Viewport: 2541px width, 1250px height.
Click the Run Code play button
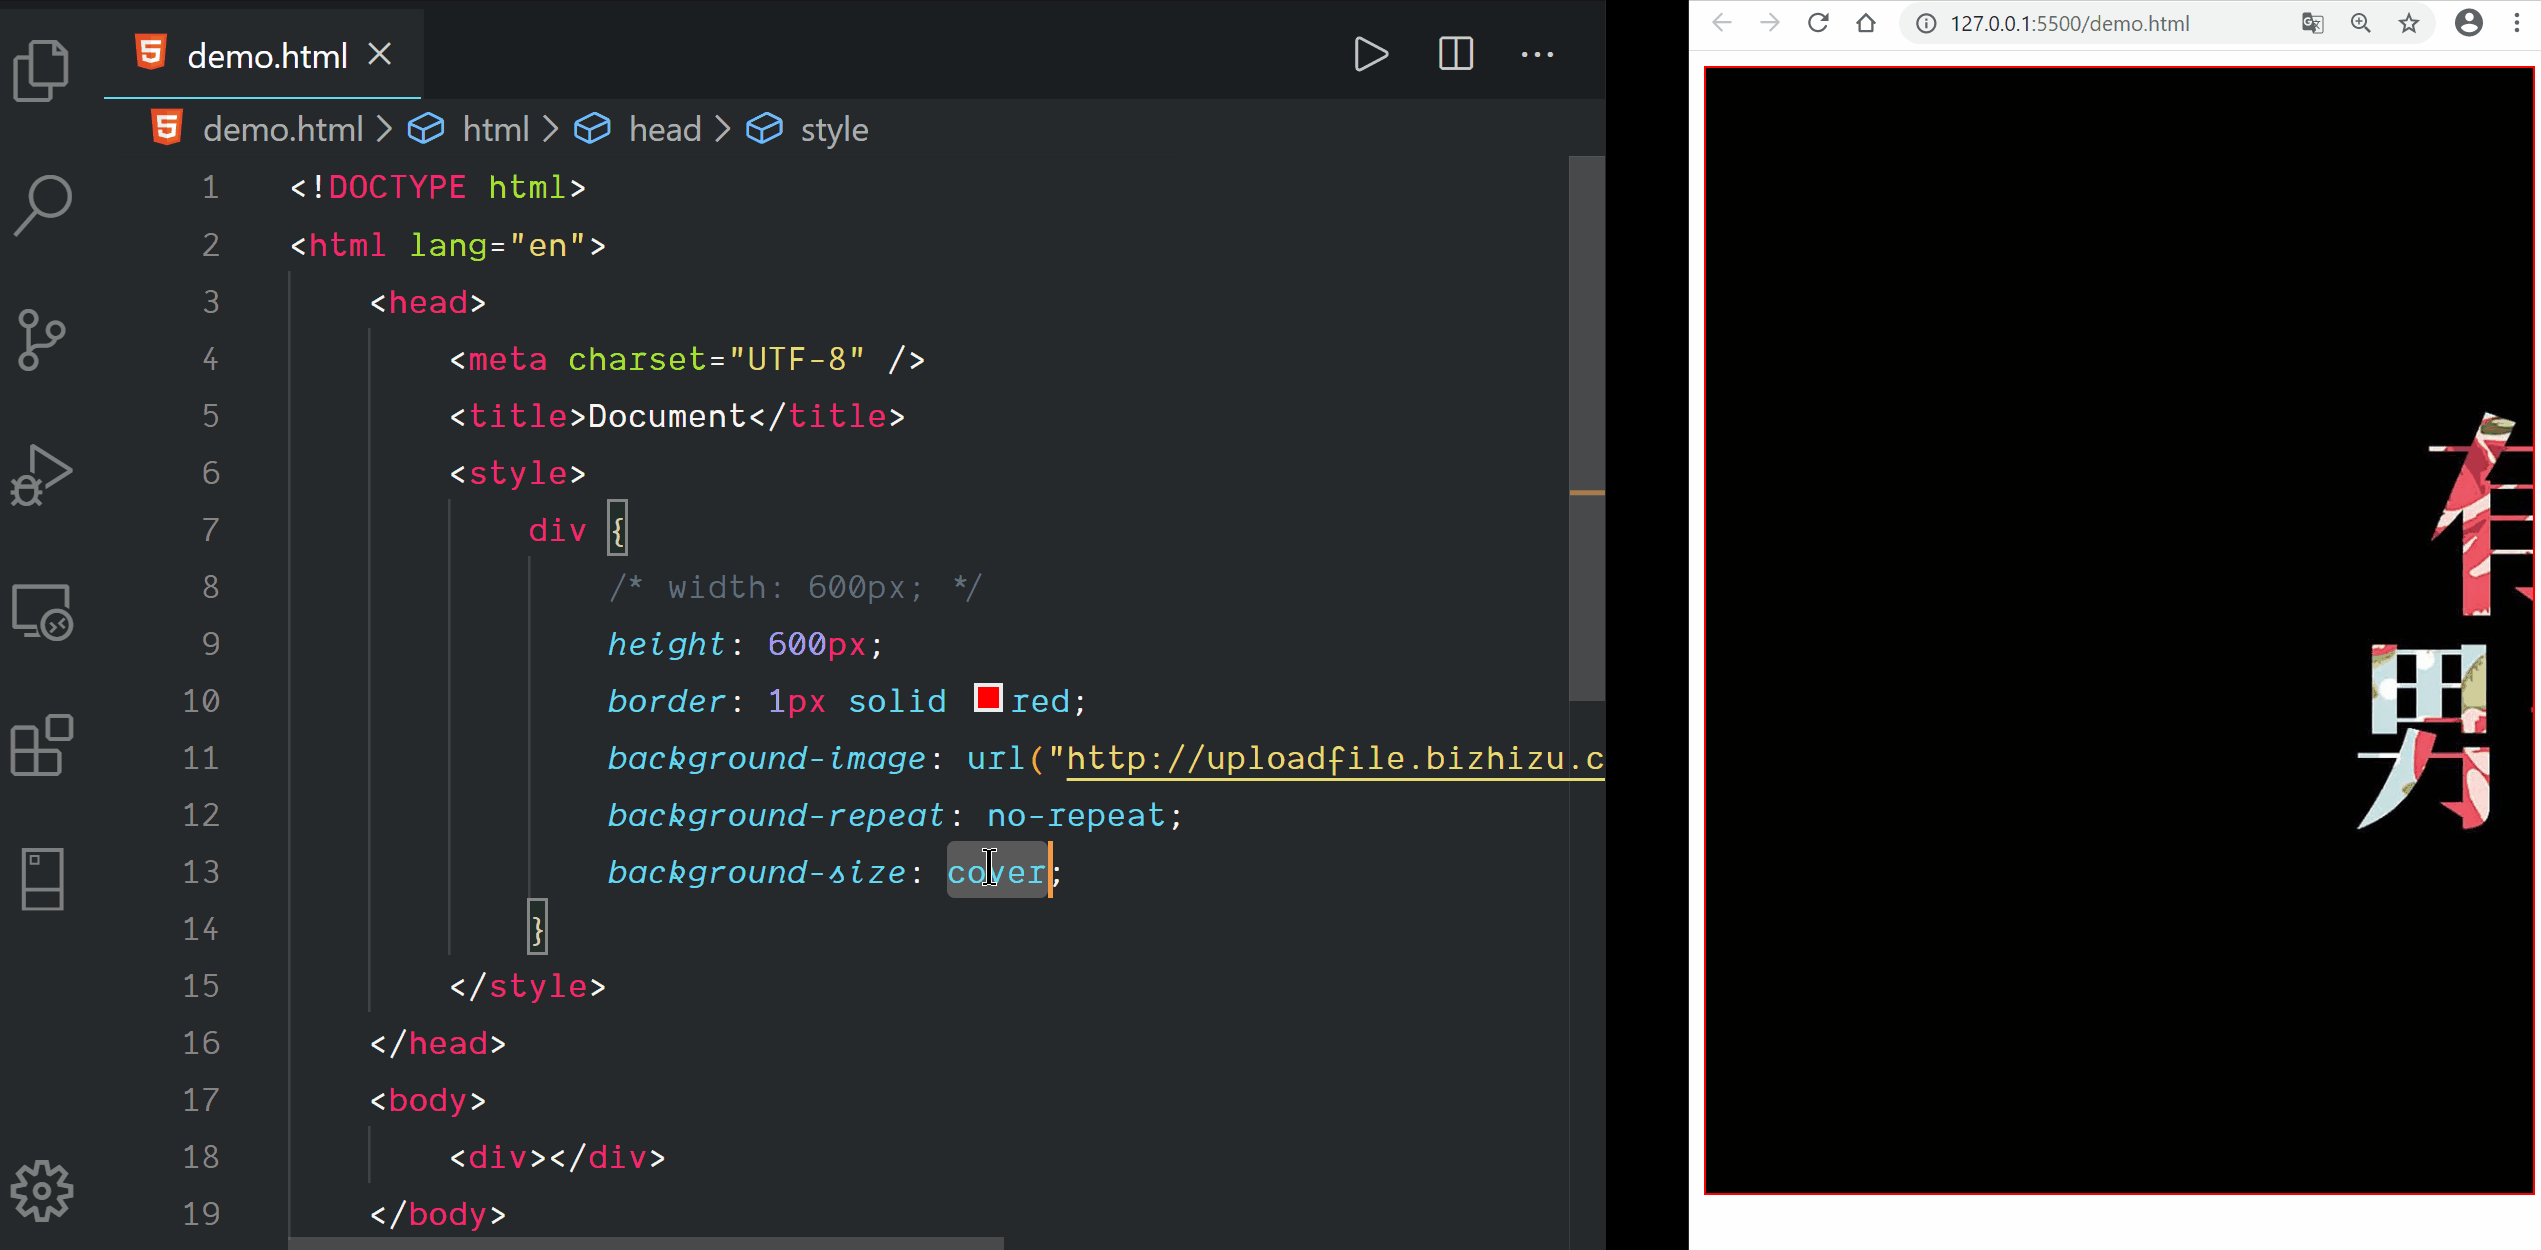tap(1370, 54)
